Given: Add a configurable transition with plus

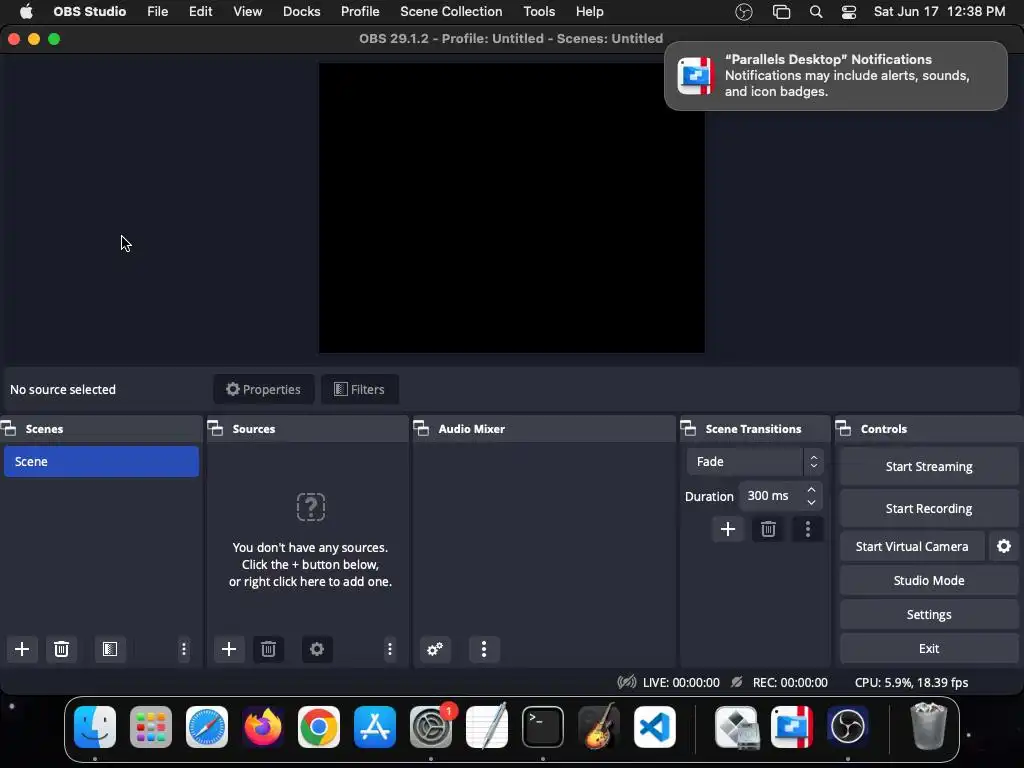Looking at the screenshot, I should 728,529.
